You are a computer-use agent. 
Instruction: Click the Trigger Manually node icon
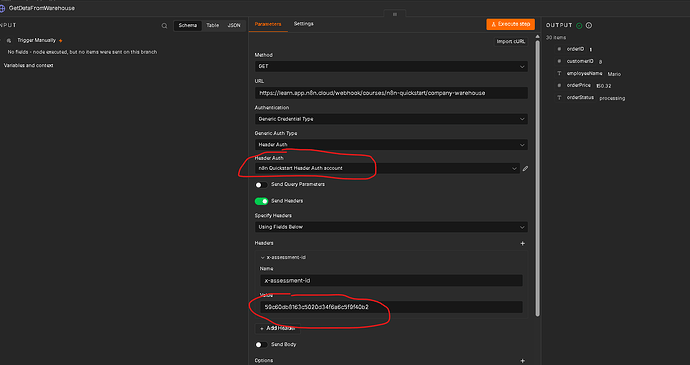[9, 41]
